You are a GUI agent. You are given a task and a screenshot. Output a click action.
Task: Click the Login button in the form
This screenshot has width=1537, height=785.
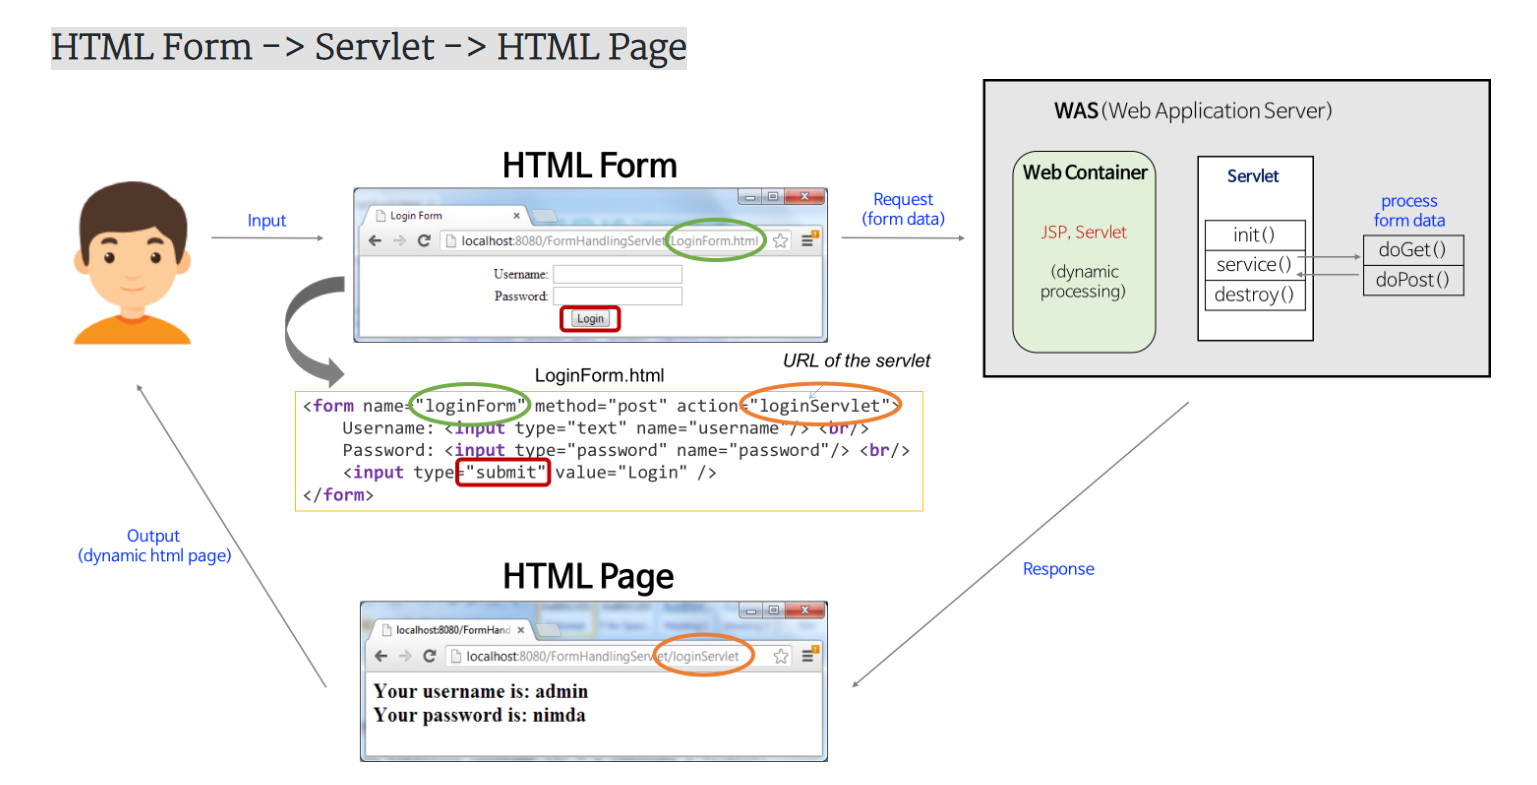tap(590, 318)
